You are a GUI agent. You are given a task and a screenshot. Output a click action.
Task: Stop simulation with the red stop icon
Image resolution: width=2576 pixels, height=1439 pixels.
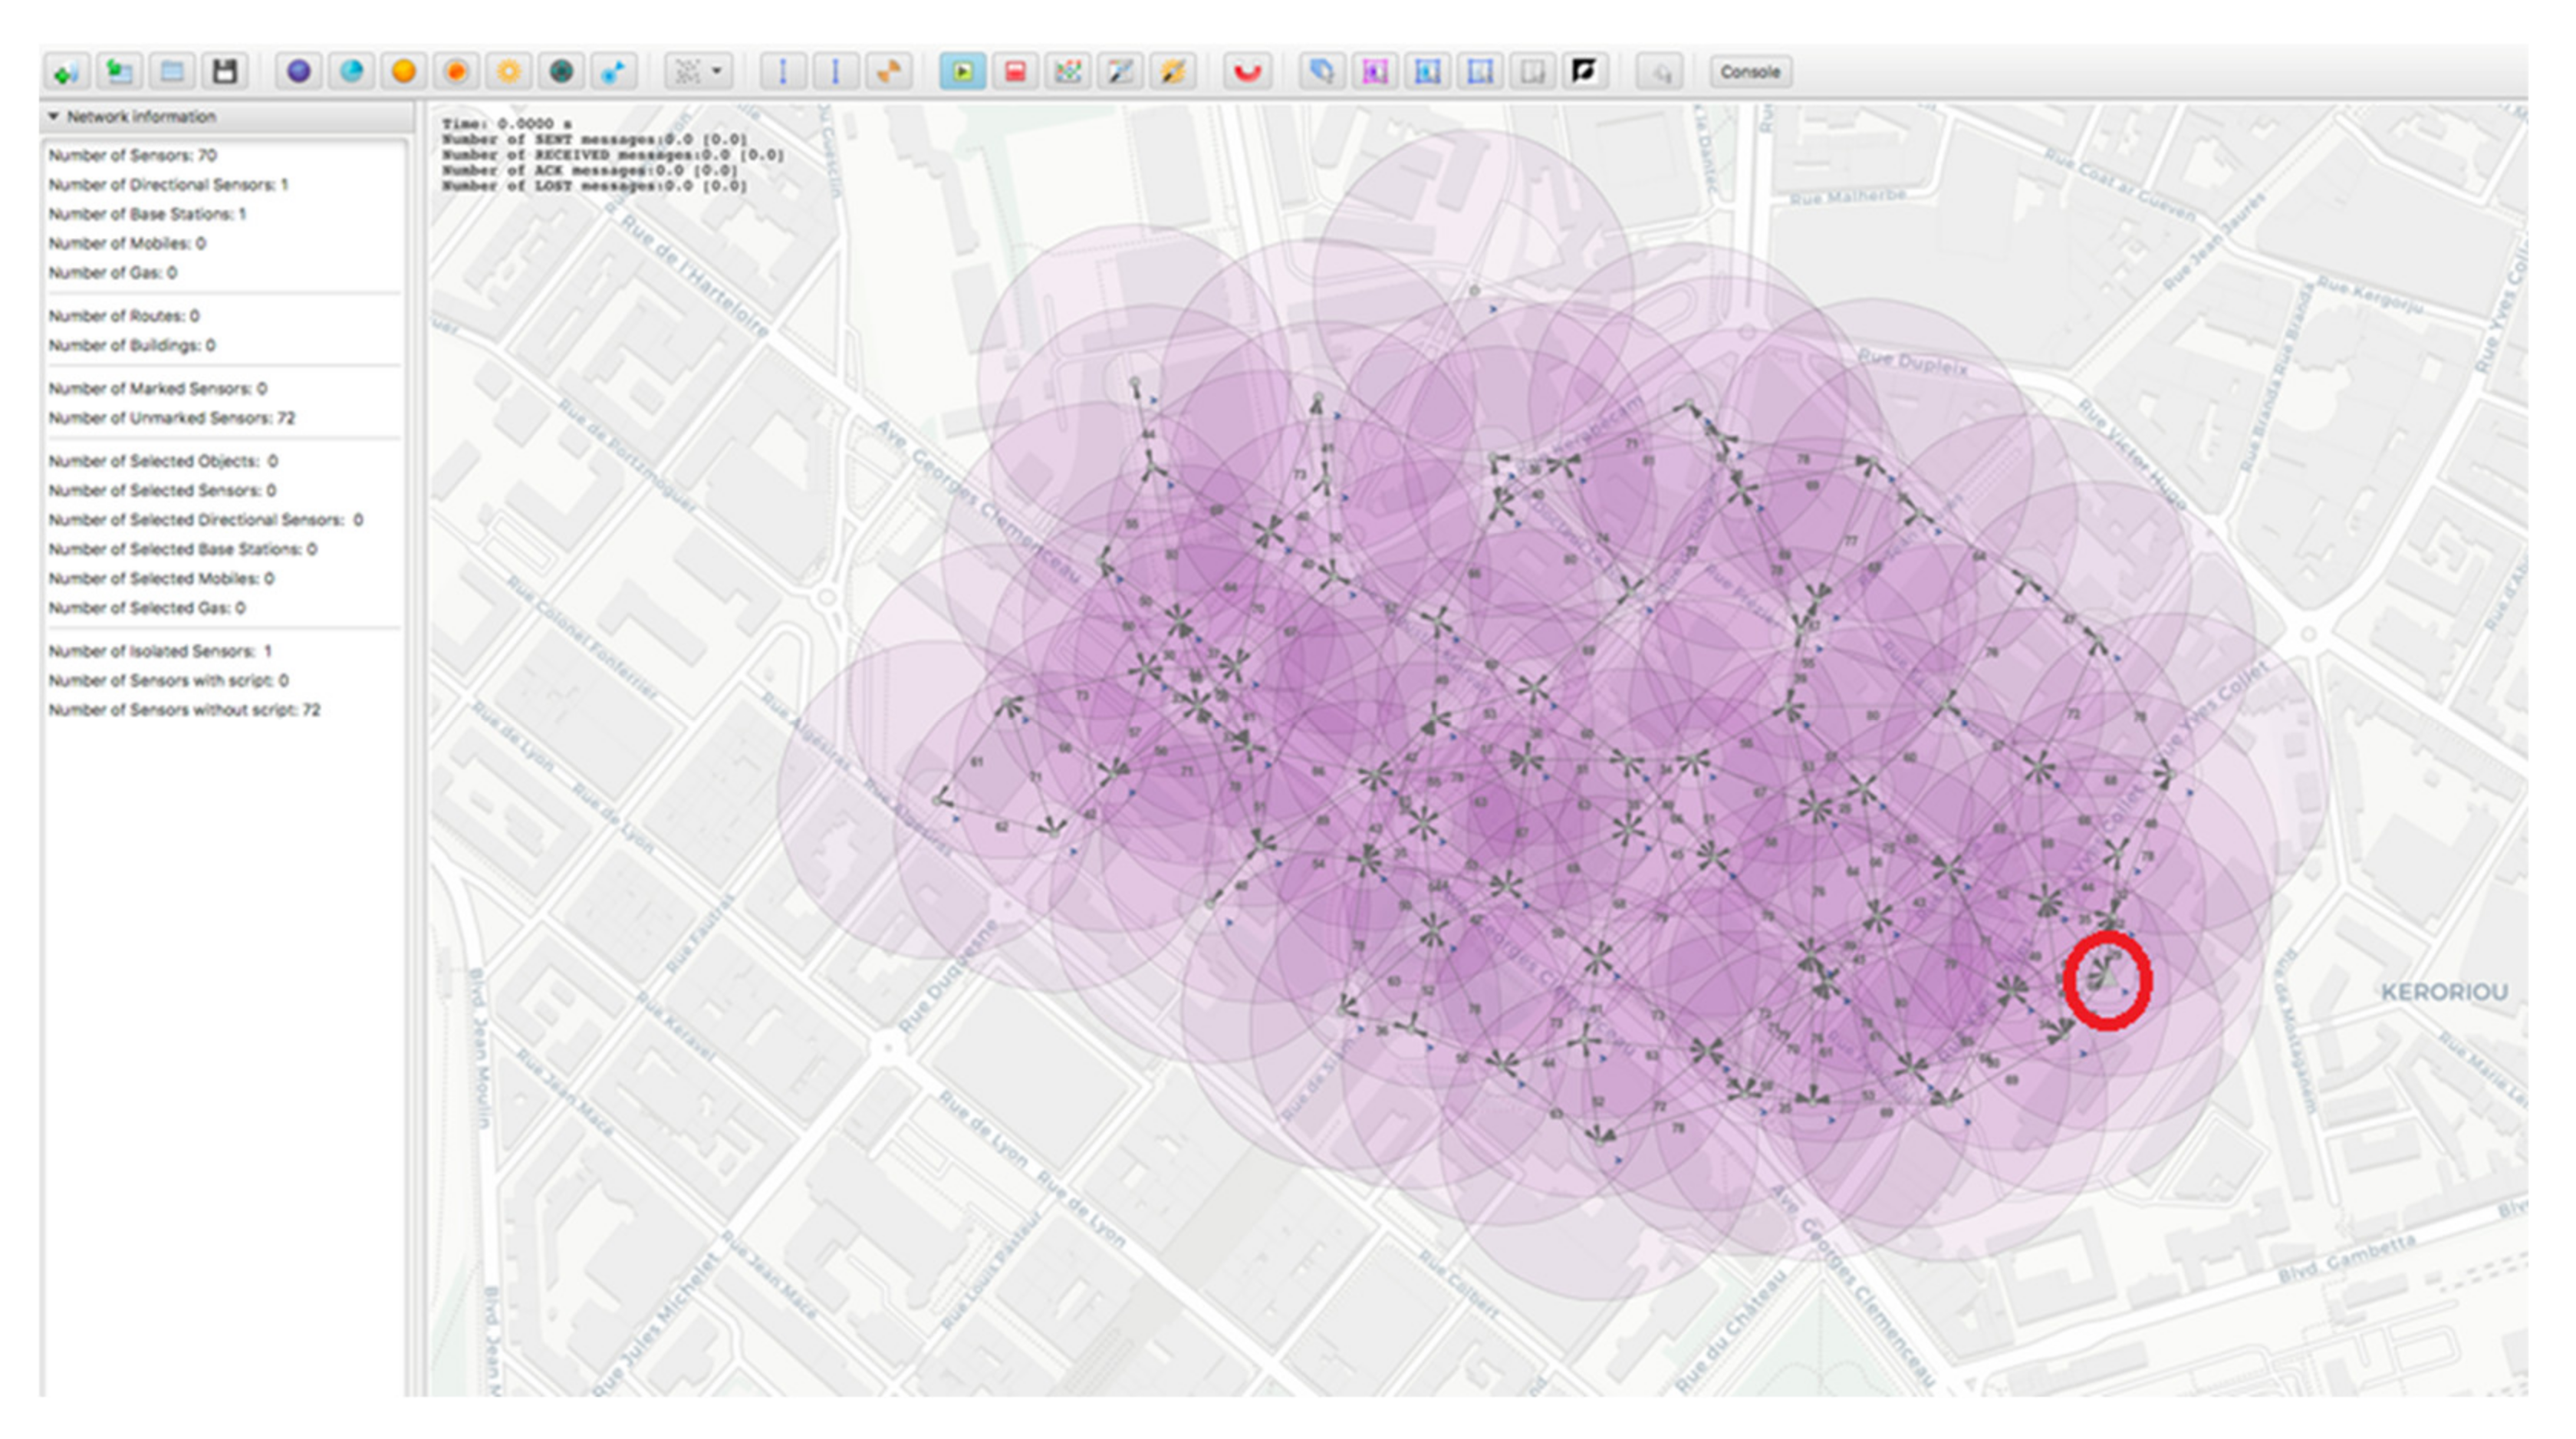1015,72
